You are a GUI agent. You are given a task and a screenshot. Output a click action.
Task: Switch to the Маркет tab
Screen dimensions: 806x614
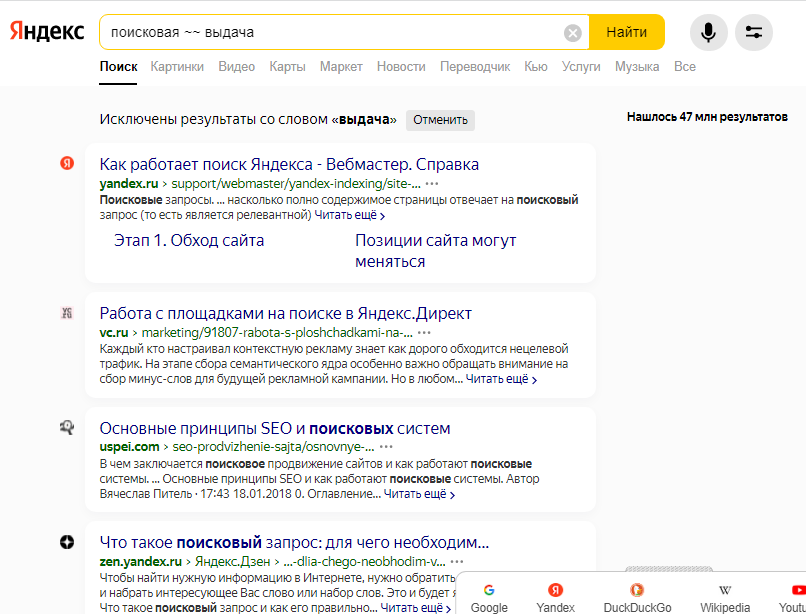pos(341,67)
